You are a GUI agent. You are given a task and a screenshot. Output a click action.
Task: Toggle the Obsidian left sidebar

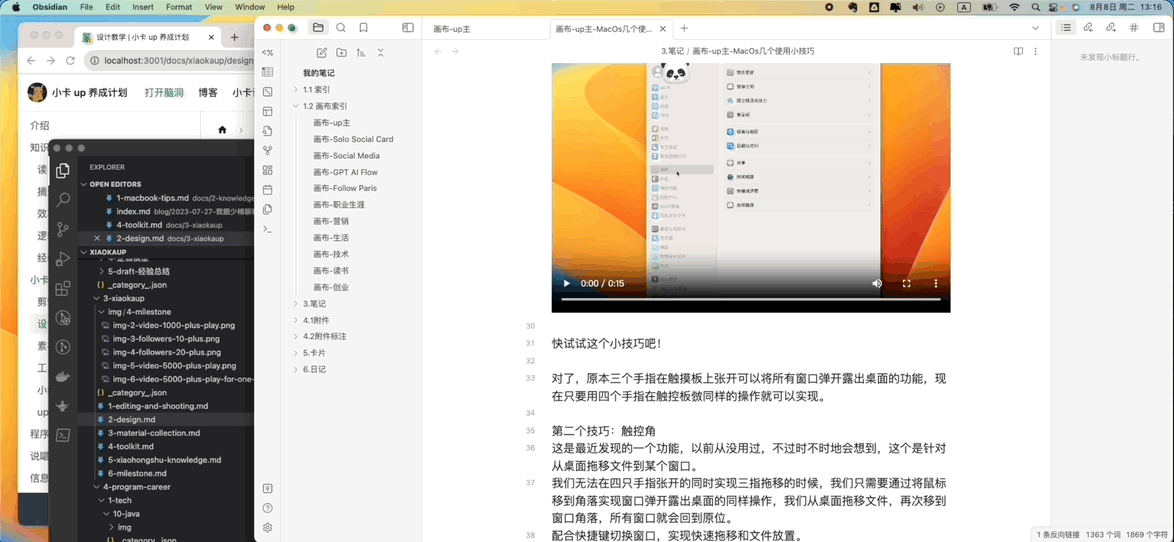(x=408, y=28)
